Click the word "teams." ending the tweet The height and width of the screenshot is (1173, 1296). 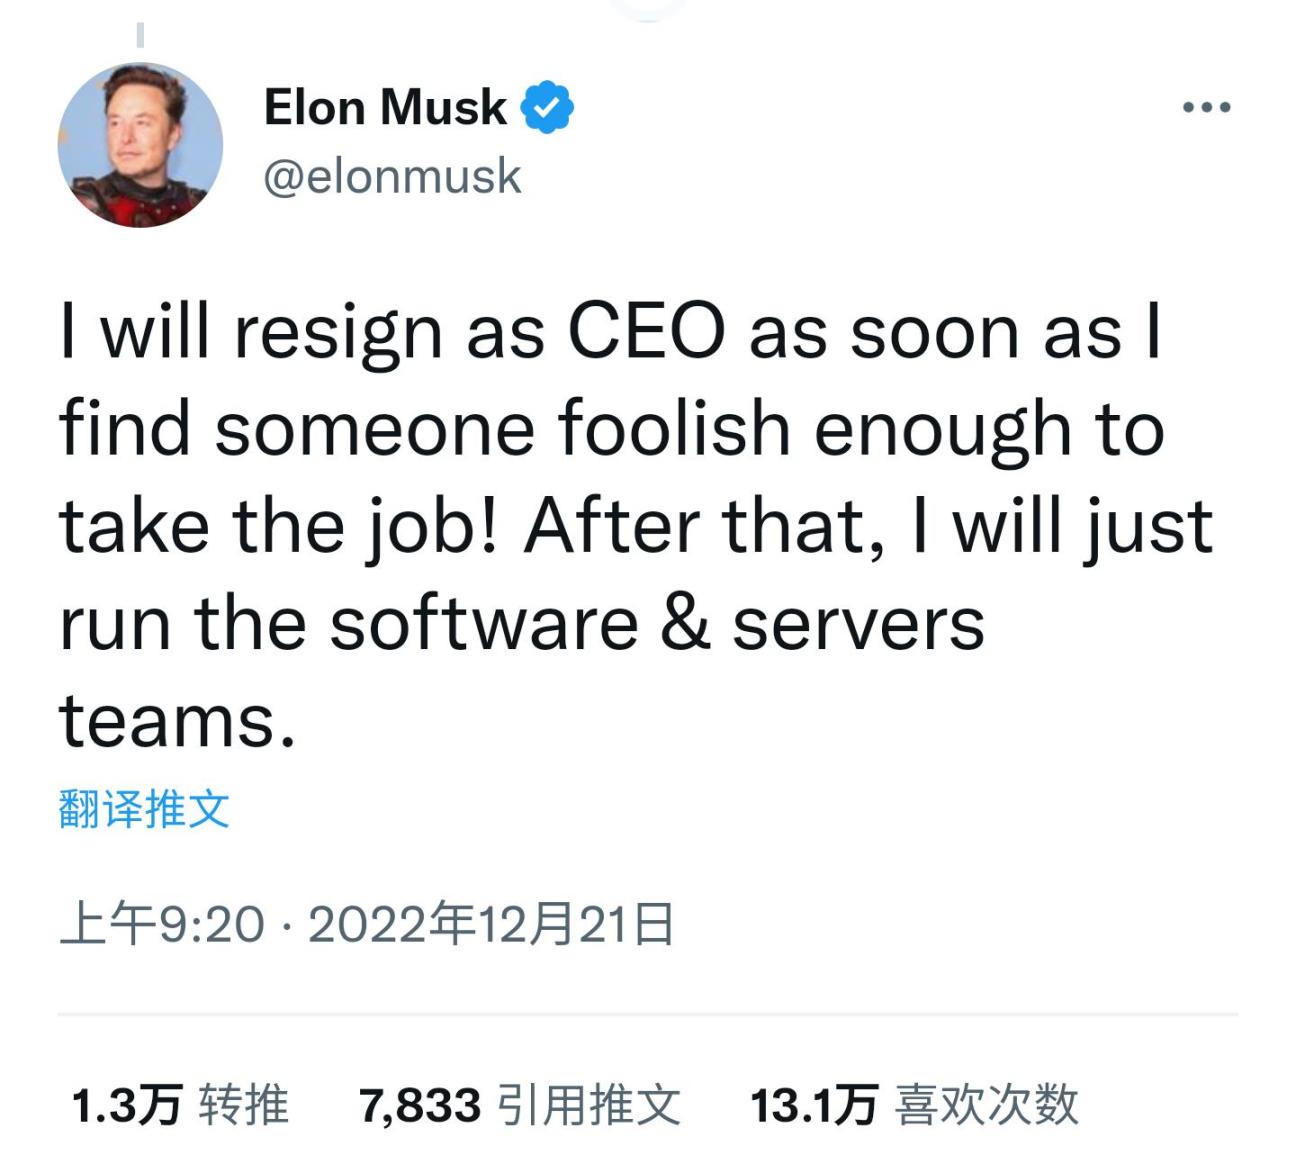178,720
